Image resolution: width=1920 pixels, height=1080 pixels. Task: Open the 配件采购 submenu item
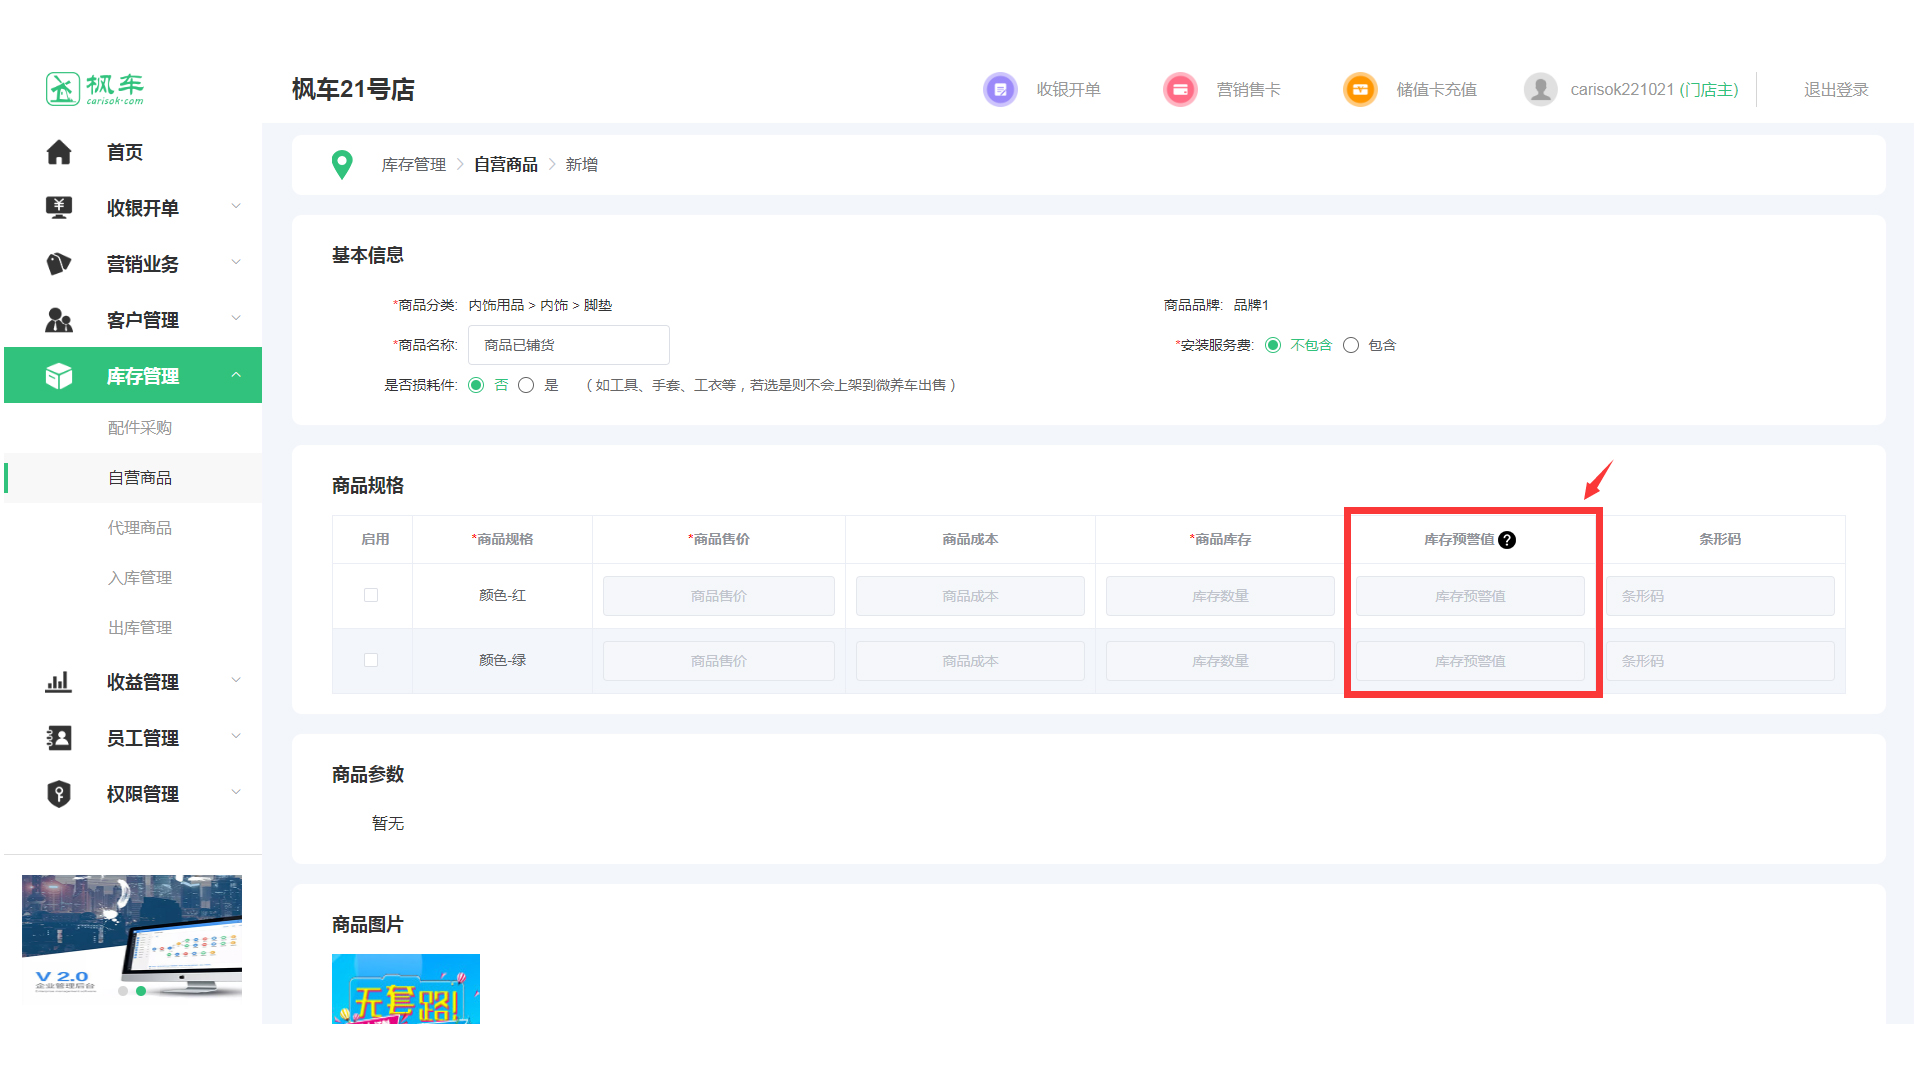(x=140, y=428)
